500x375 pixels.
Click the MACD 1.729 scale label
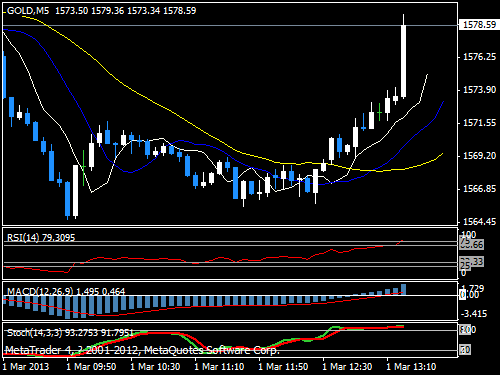[x=473, y=288]
